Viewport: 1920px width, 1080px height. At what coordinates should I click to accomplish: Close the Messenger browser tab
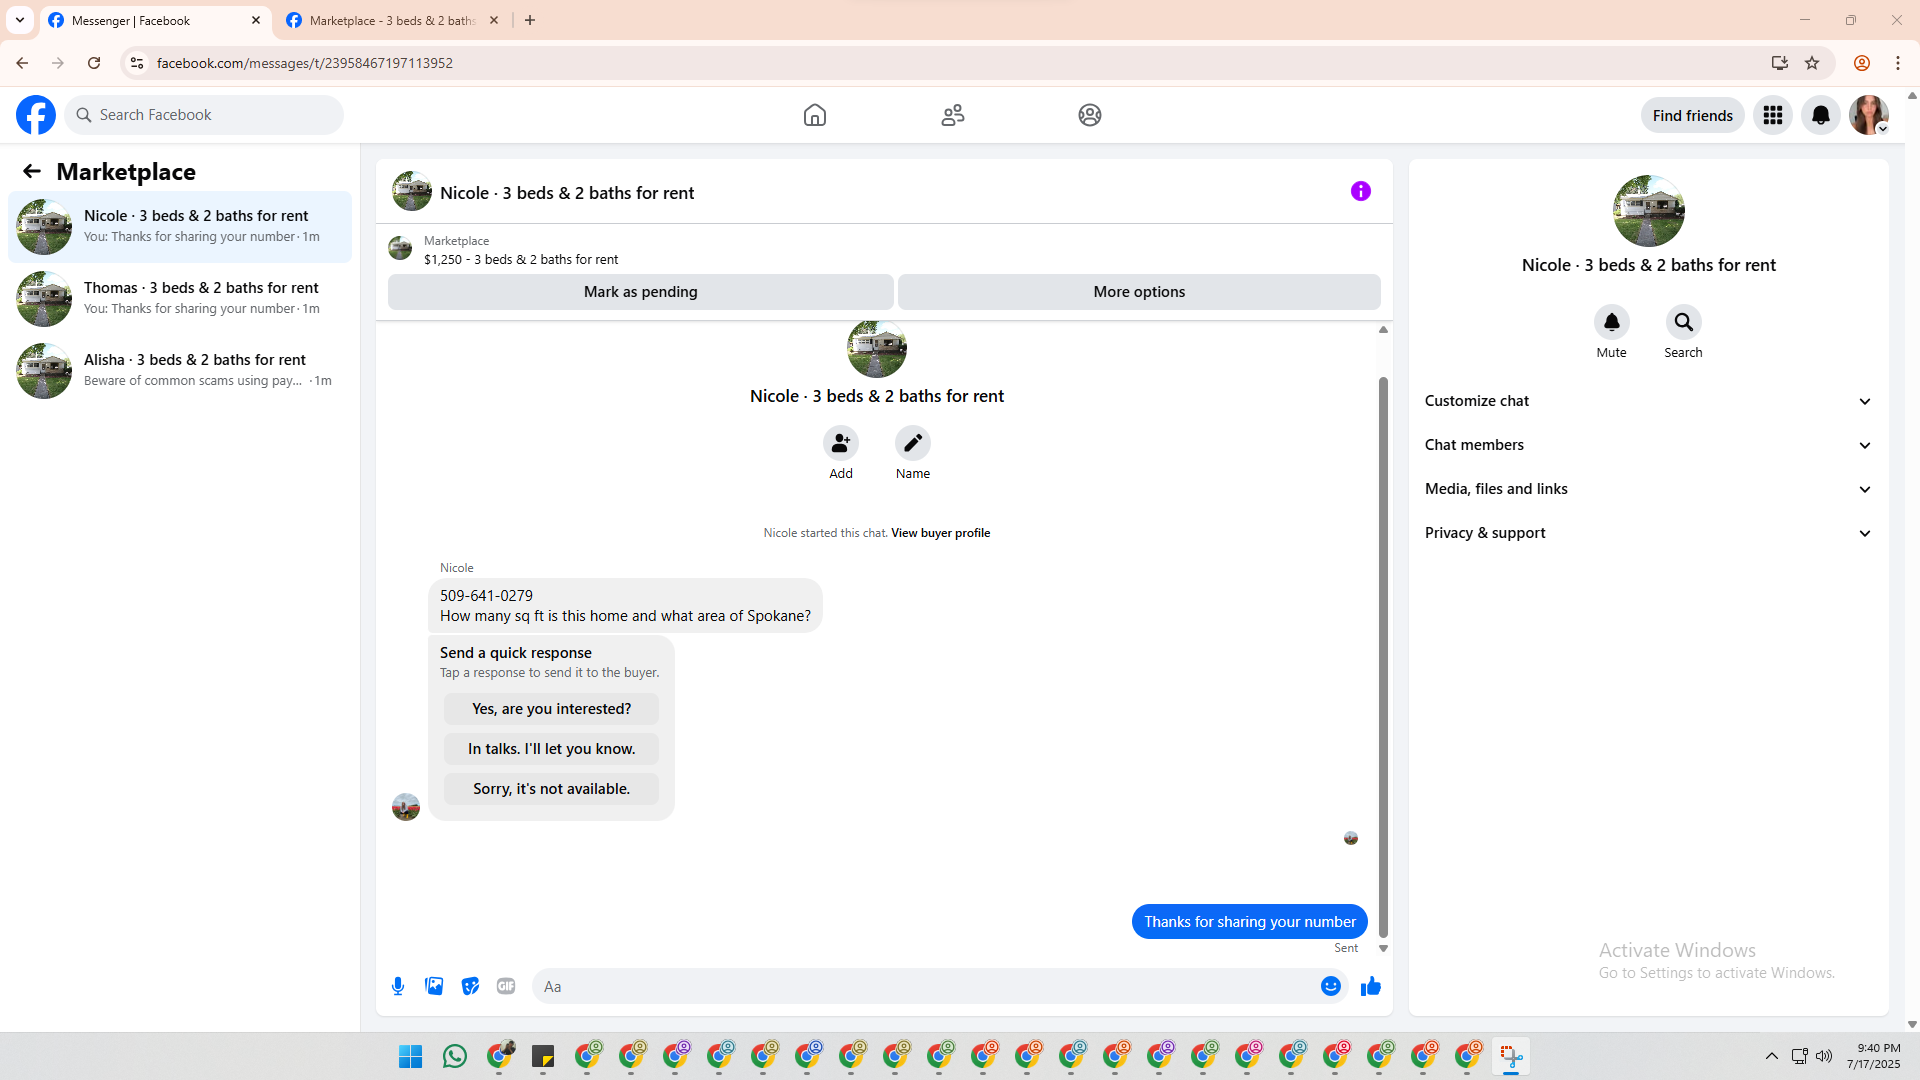(256, 20)
